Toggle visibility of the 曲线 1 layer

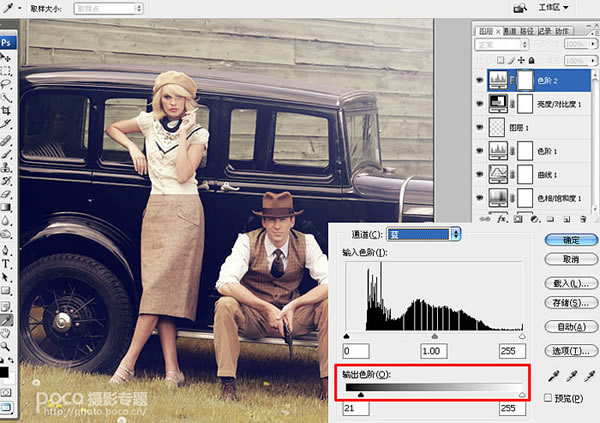[482, 174]
